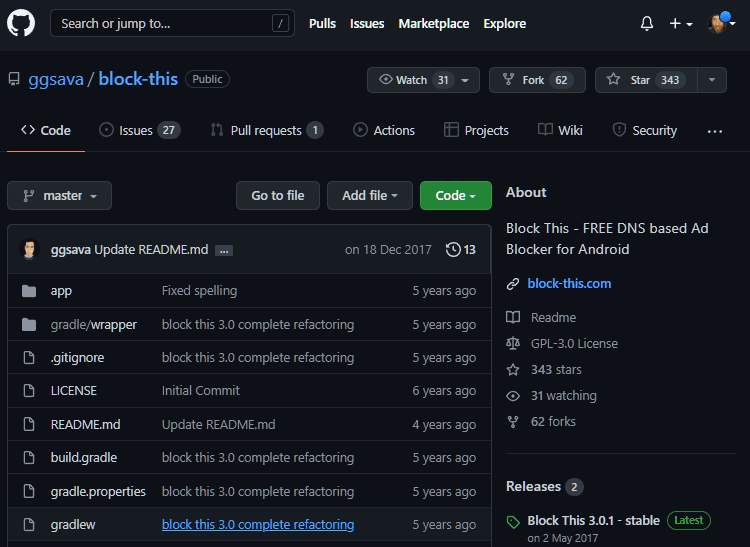Click the ggsava author avatar
Screen dimensions: 750x547
(x=29, y=249)
